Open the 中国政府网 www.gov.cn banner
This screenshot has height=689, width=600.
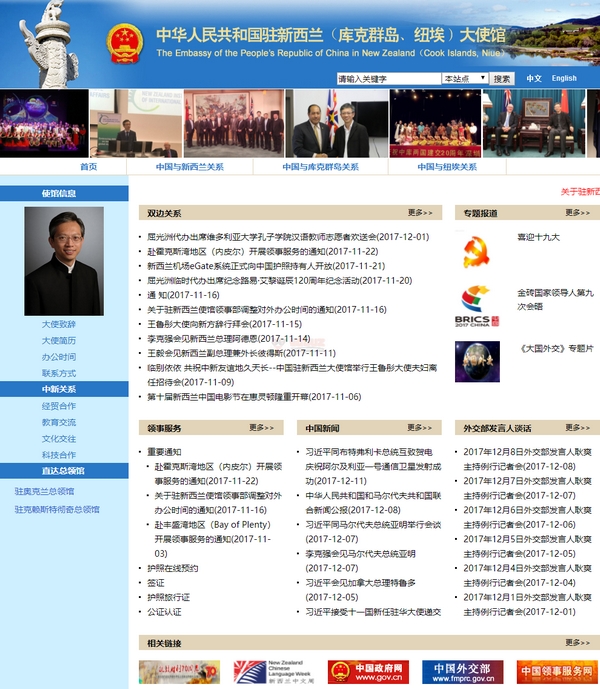368,672
